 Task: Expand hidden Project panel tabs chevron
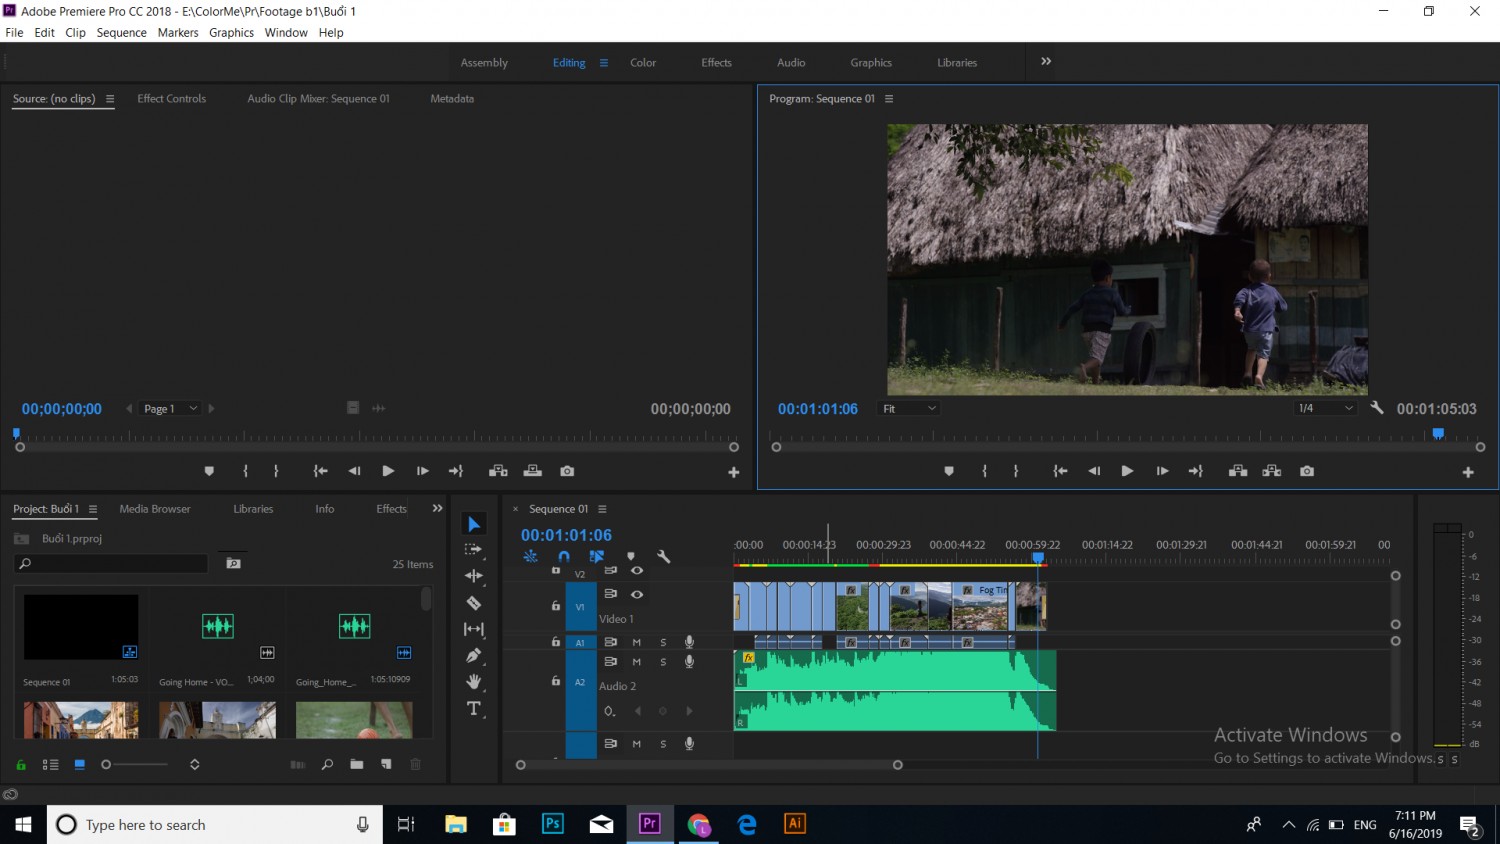tap(437, 508)
